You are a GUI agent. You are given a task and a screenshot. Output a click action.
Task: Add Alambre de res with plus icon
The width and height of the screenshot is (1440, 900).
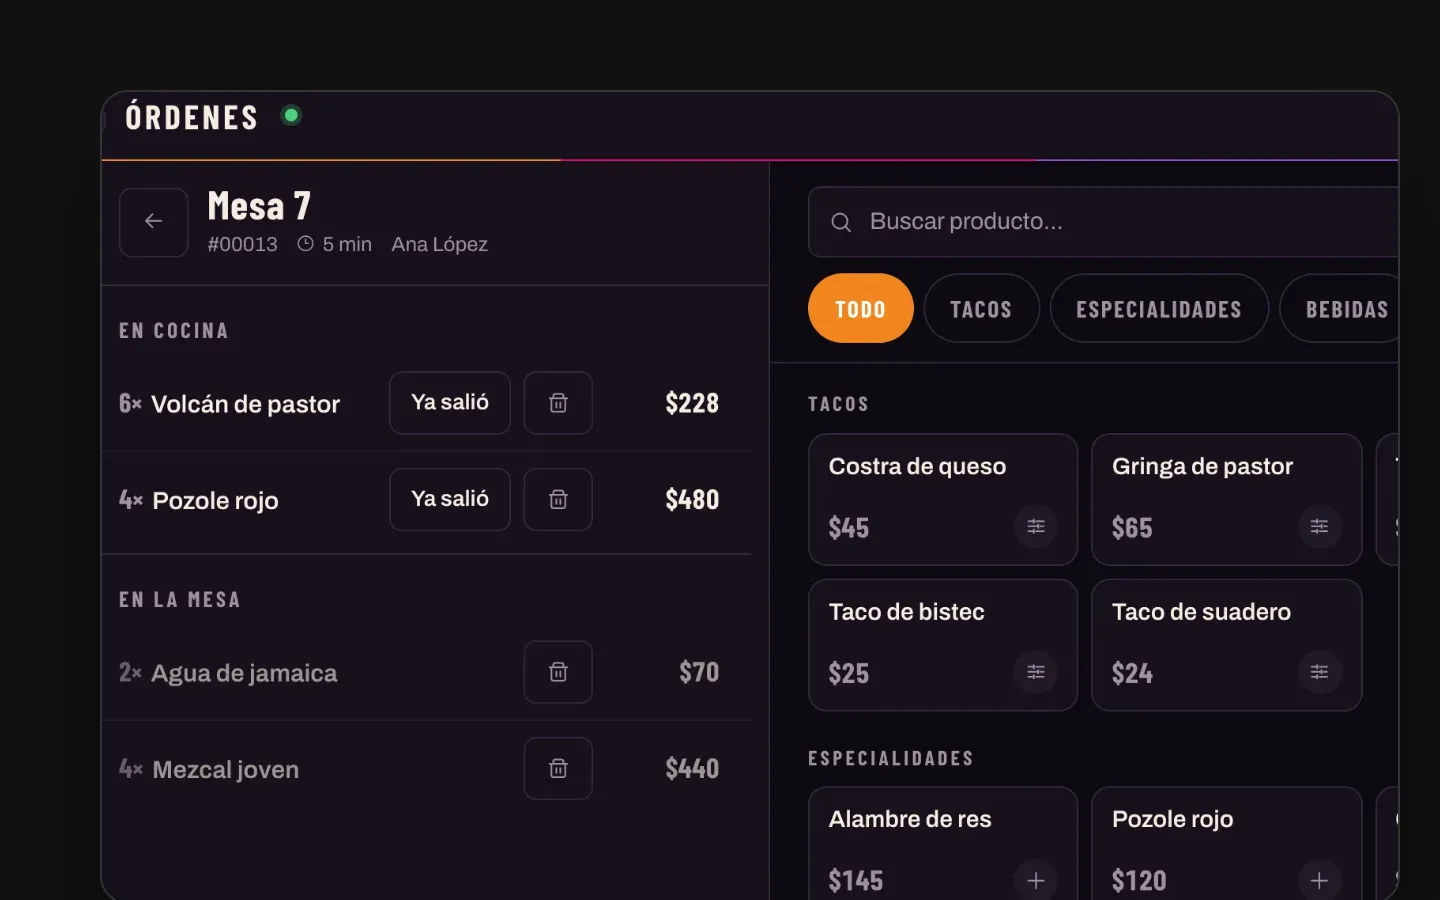(1036, 880)
